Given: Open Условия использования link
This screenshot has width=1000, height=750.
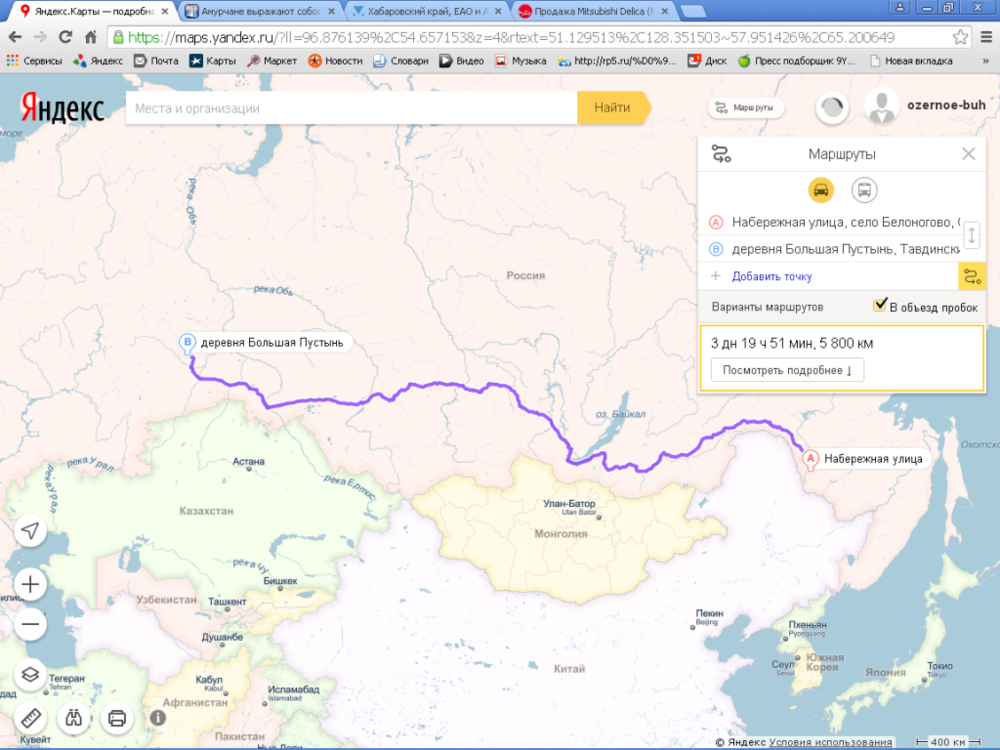Looking at the screenshot, I should click(x=830, y=742).
